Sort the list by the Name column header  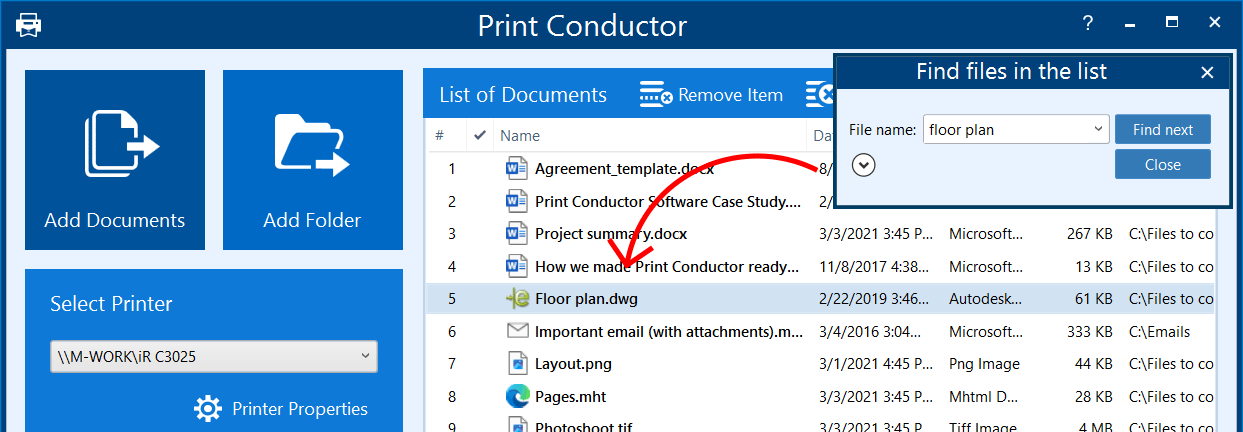520,135
